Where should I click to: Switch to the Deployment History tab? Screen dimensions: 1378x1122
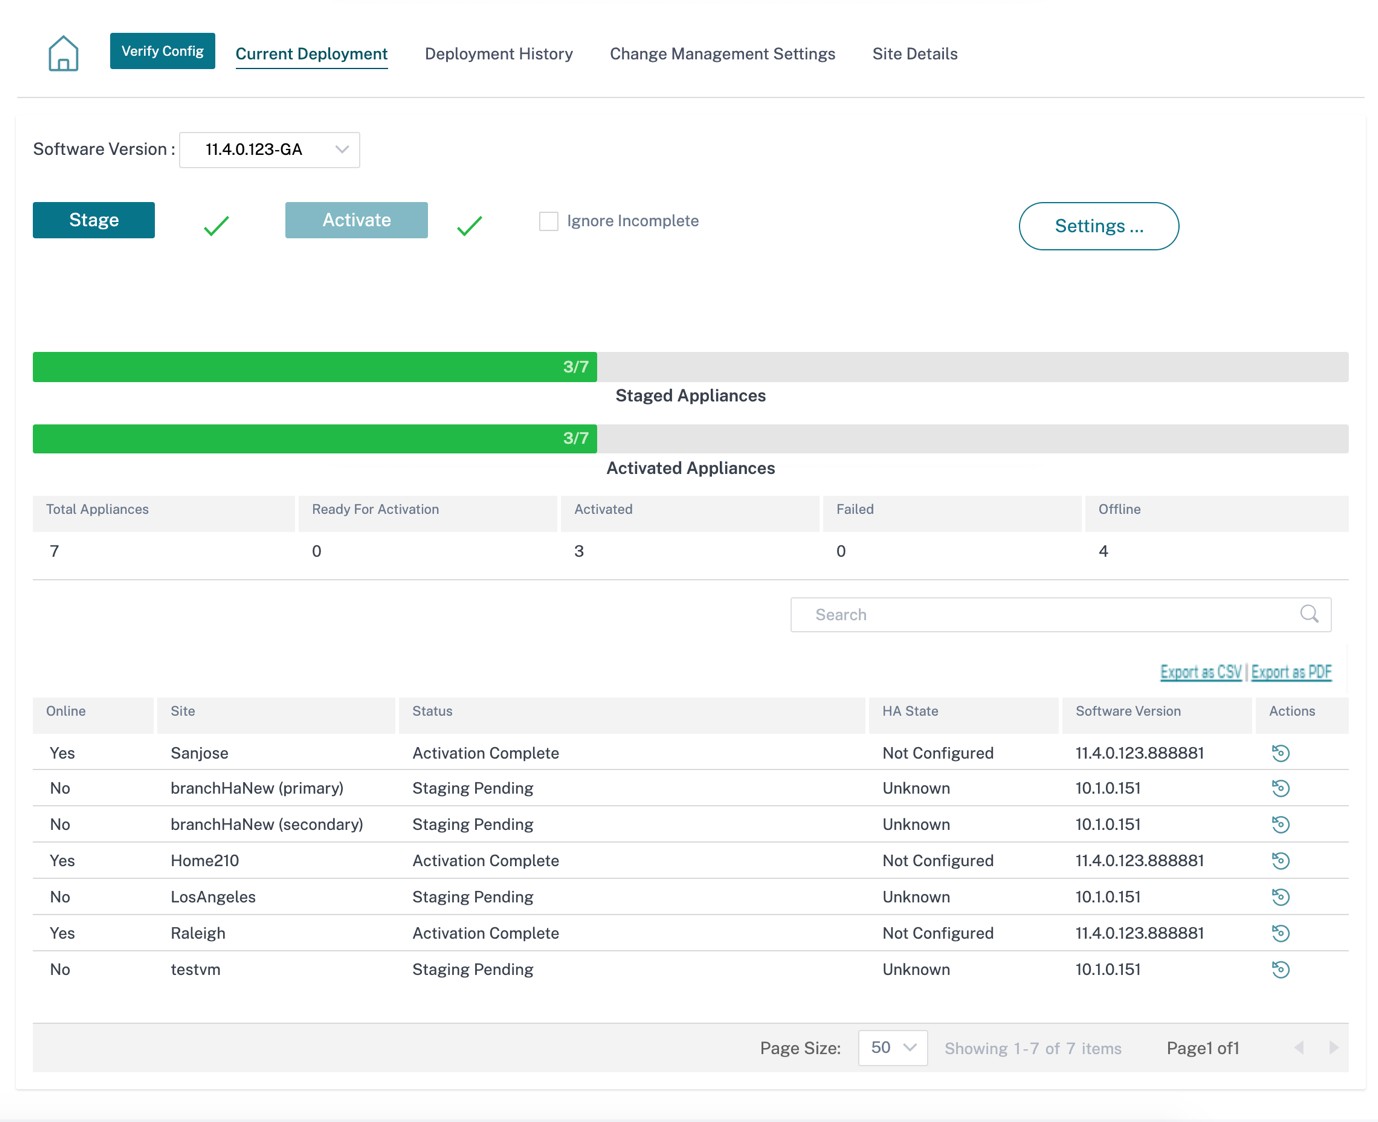coord(499,54)
